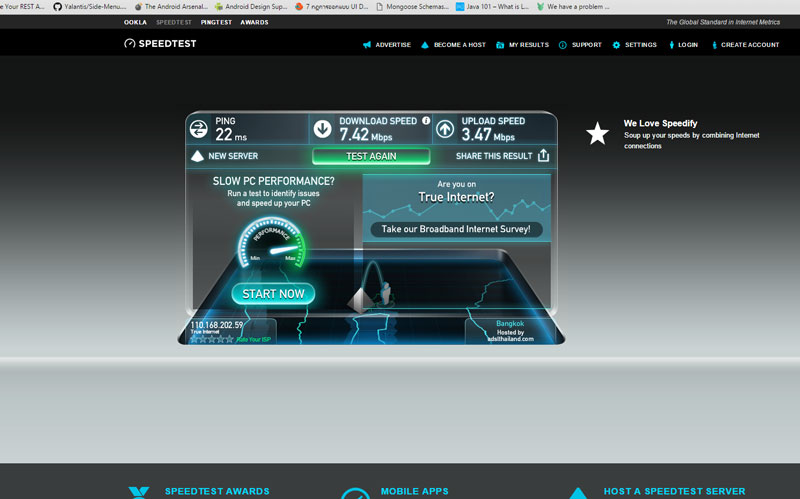Click the Speedtest Awards medal icon
This screenshot has width=800, height=499.
139,493
